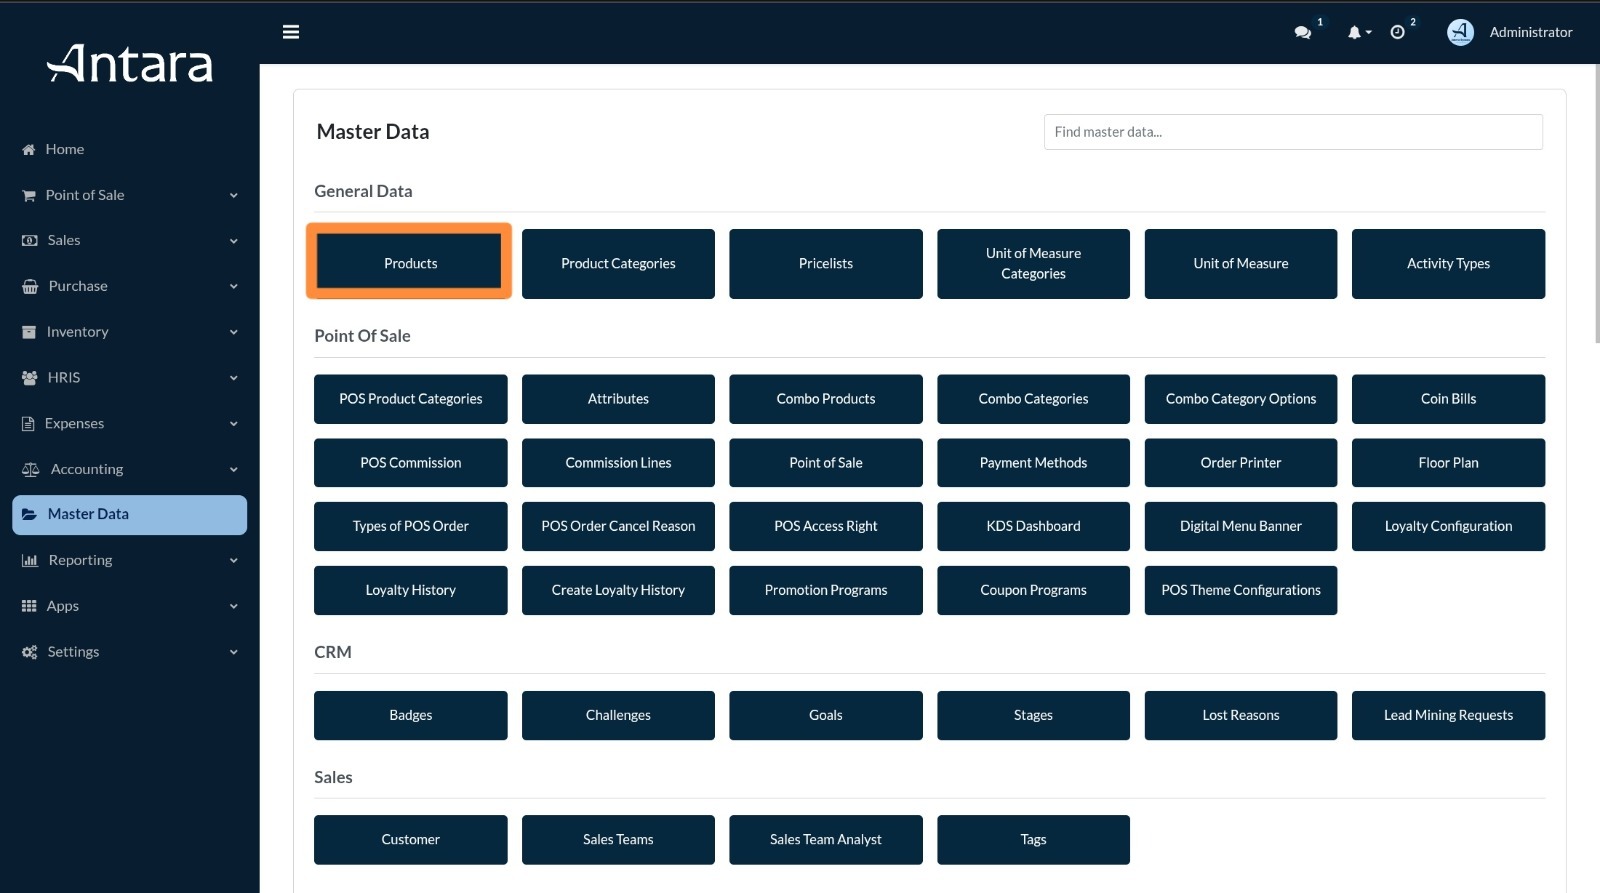Open the notifications bell icon
Screen dimensions: 1600x893
(x=1354, y=33)
